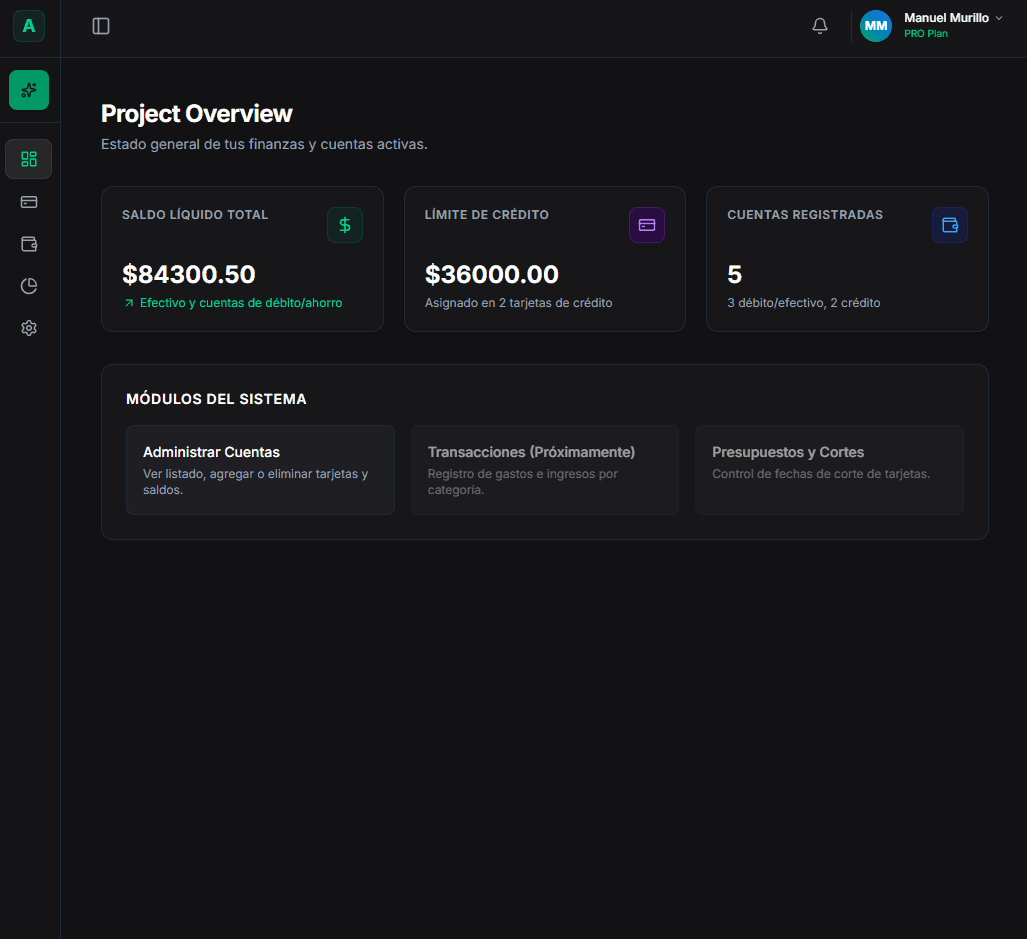Click the 'PRO Plan' label
The width and height of the screenshot is (1027, 939).
(x=925, y=34)
